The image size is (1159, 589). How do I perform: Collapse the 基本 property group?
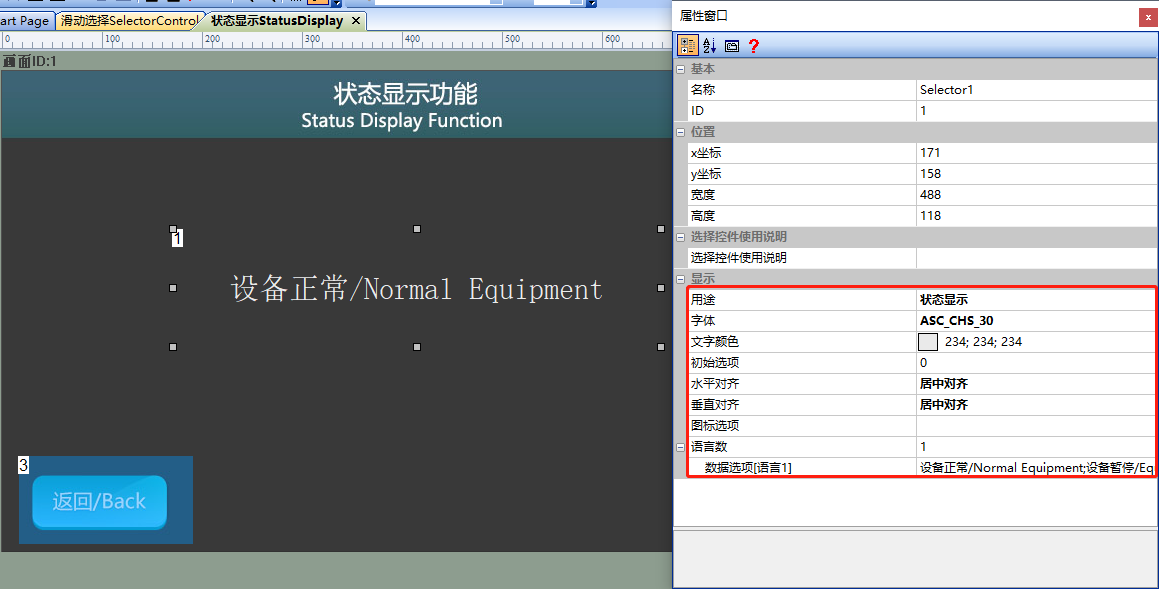pyautogui.click(x=681, y=69)
